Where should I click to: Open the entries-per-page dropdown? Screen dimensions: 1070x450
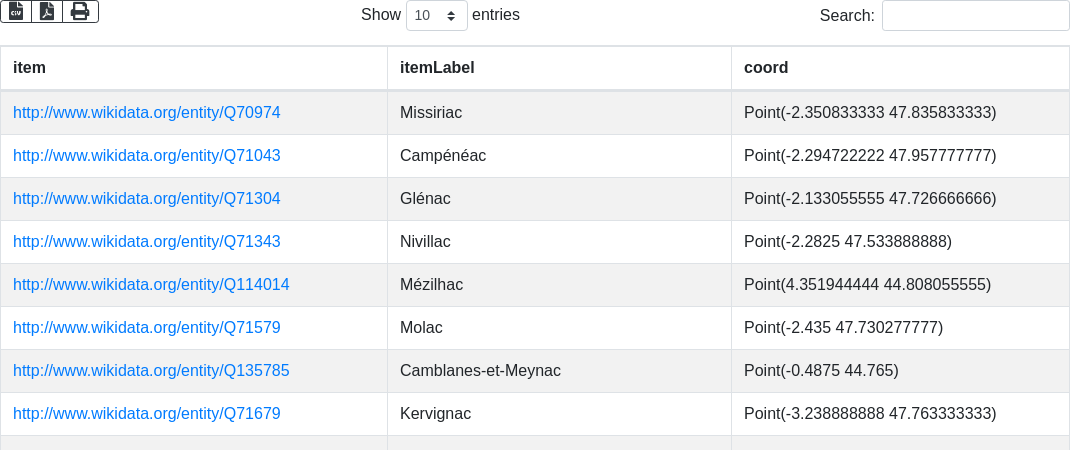coord(436,15)
